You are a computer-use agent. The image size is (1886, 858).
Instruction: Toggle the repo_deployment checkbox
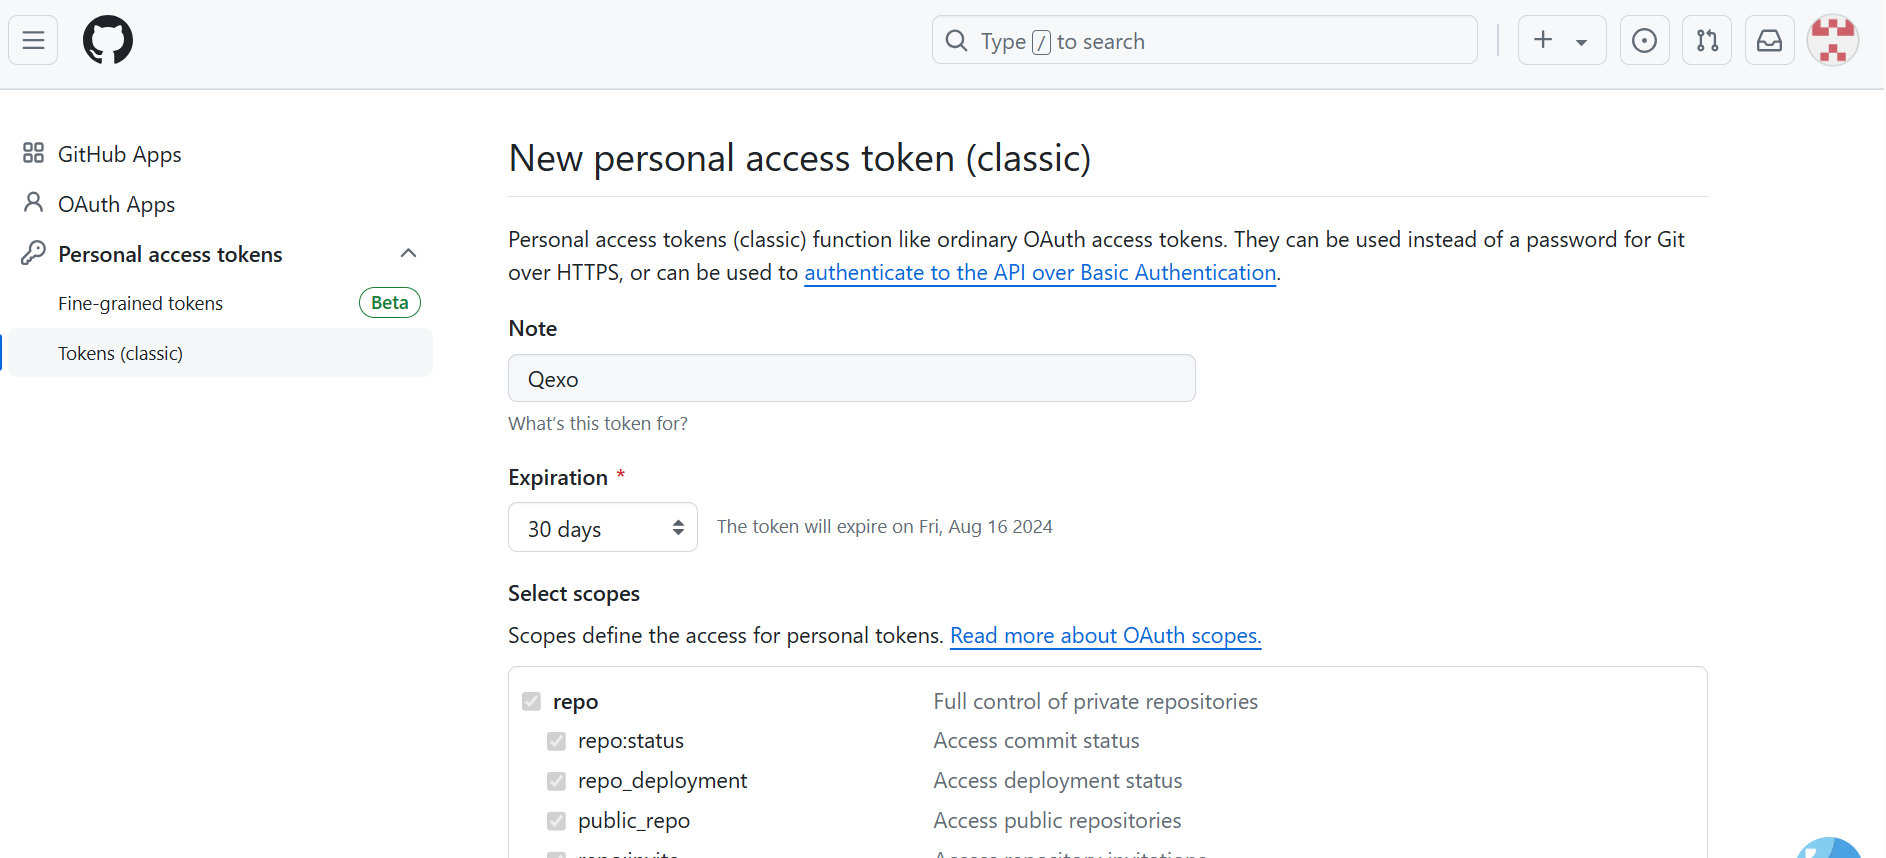pyautogui.click(x=556, y=781)
